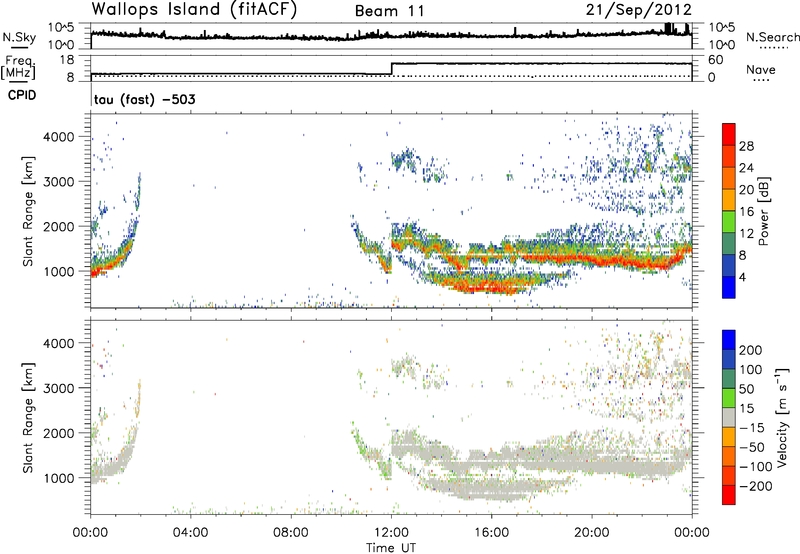Click the blue top segment of Velocity colorbar

pyautogui.click(x=729, y=340)
